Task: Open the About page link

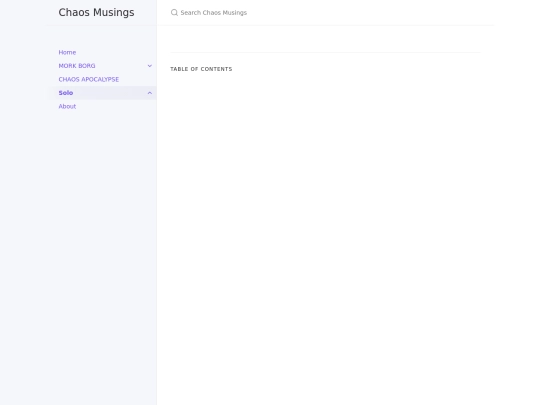Action: pyautogui.click(x=67, y=106)
